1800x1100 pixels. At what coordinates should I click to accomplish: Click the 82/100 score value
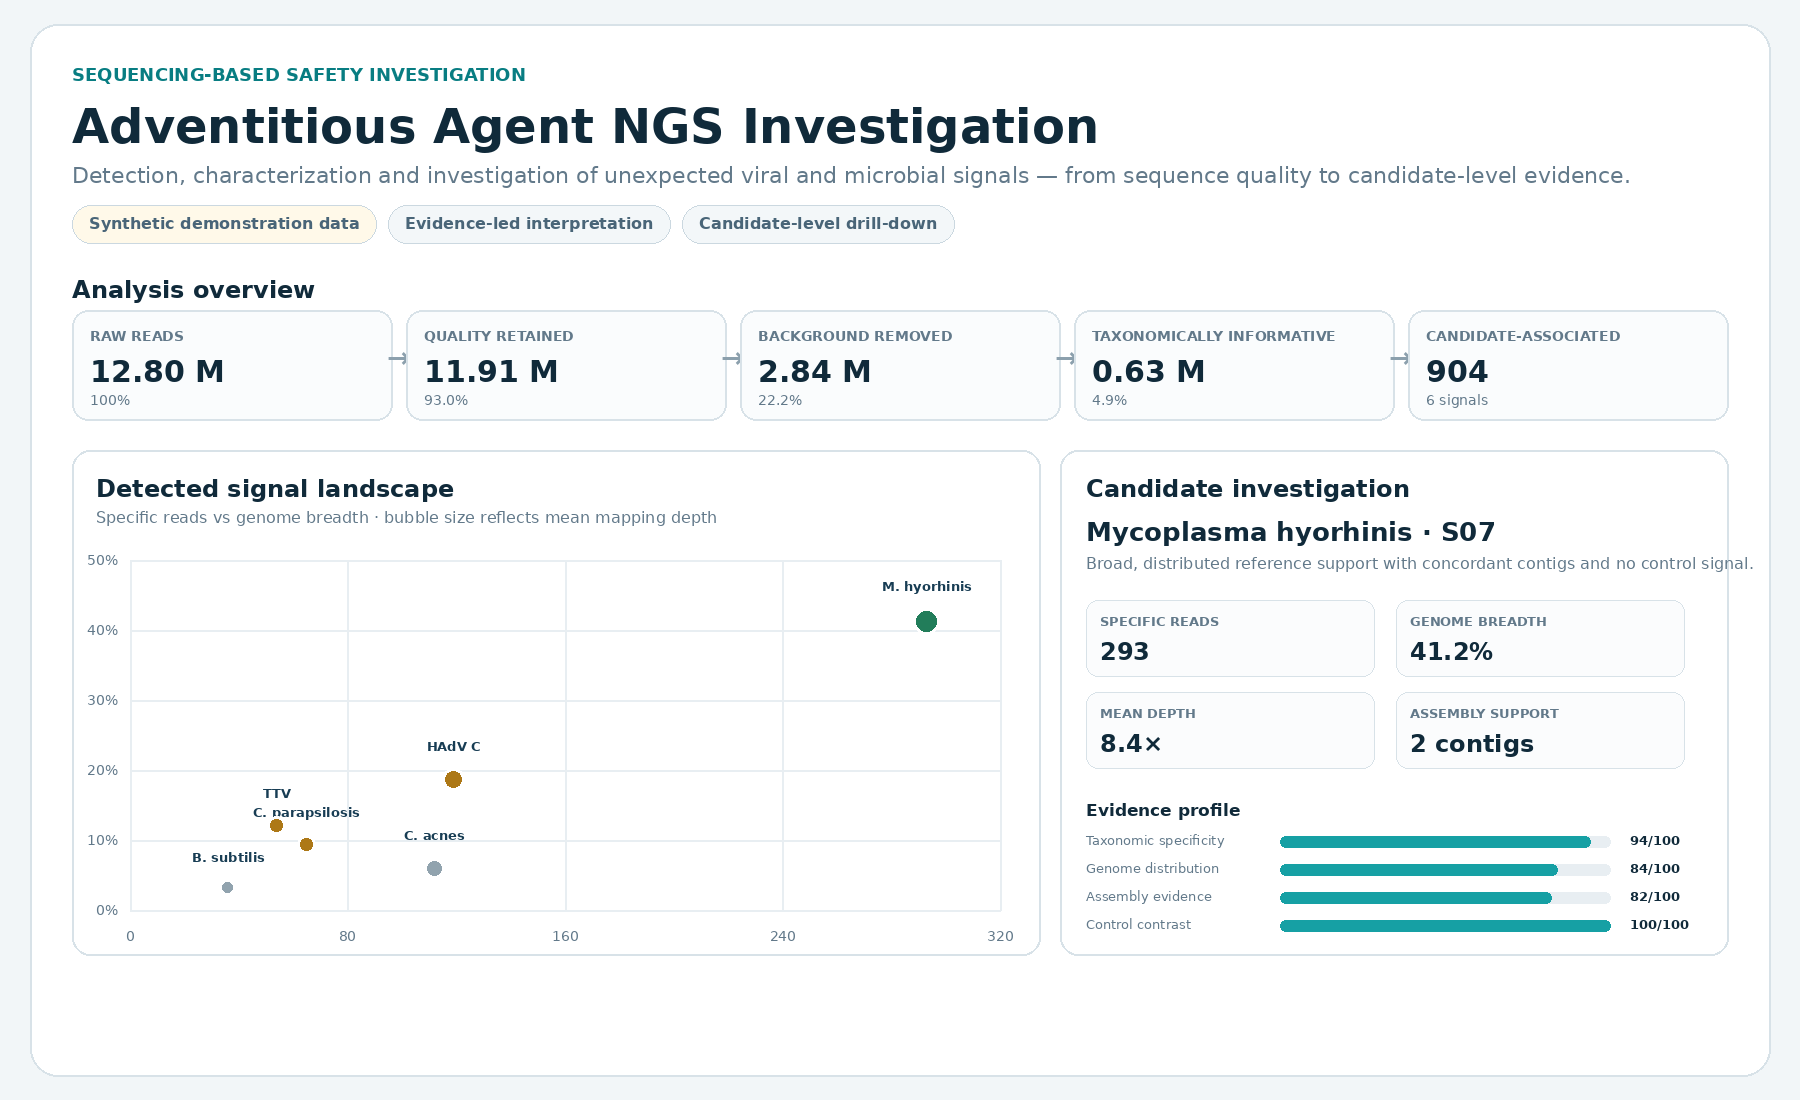pos(1655,897)
